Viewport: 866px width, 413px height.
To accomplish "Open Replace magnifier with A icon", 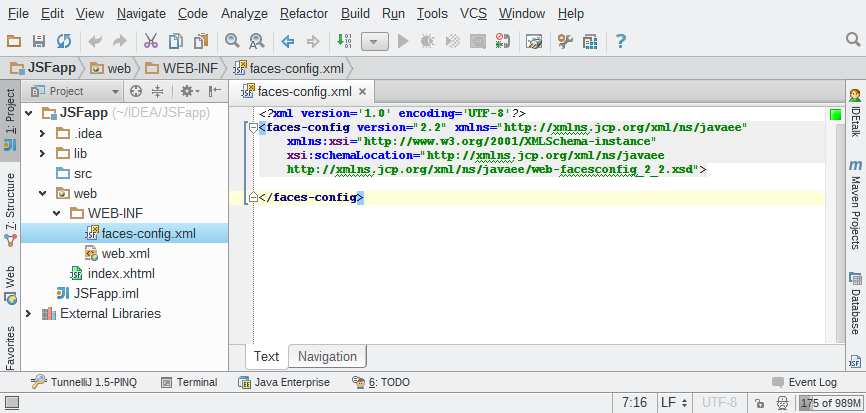I will pos(257,41).
